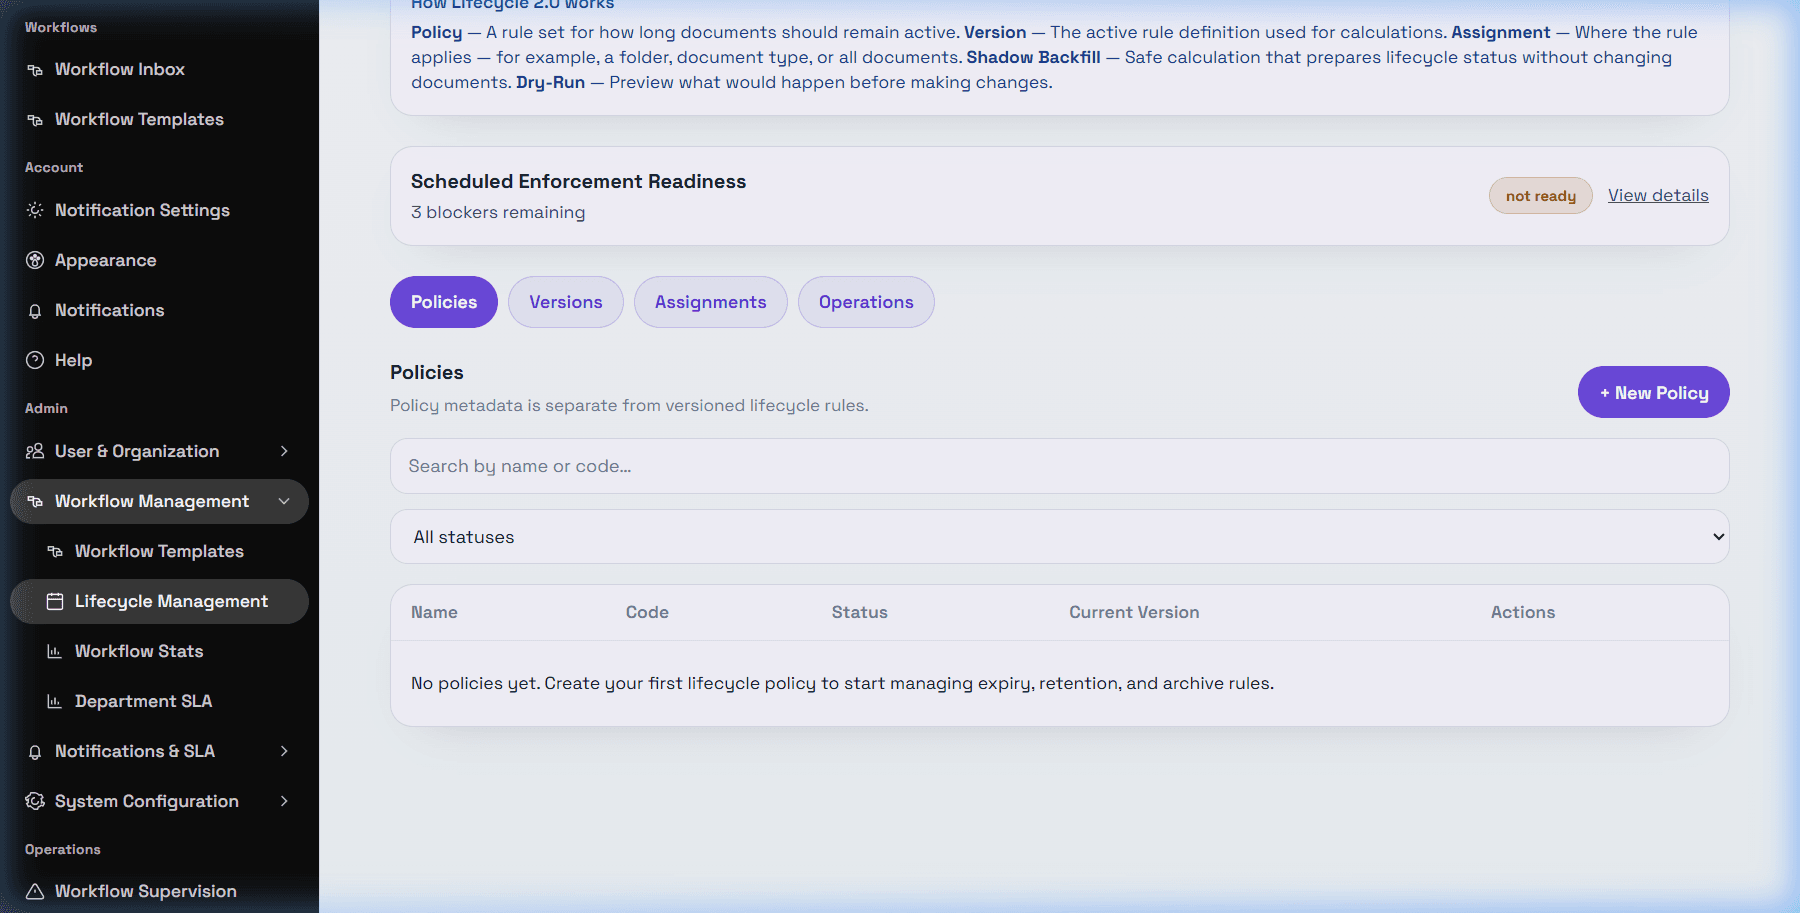The width and height of the screenshot is (1800, 913).
Task: Click the Notification Settings sun icon
Action: (35, 210)
